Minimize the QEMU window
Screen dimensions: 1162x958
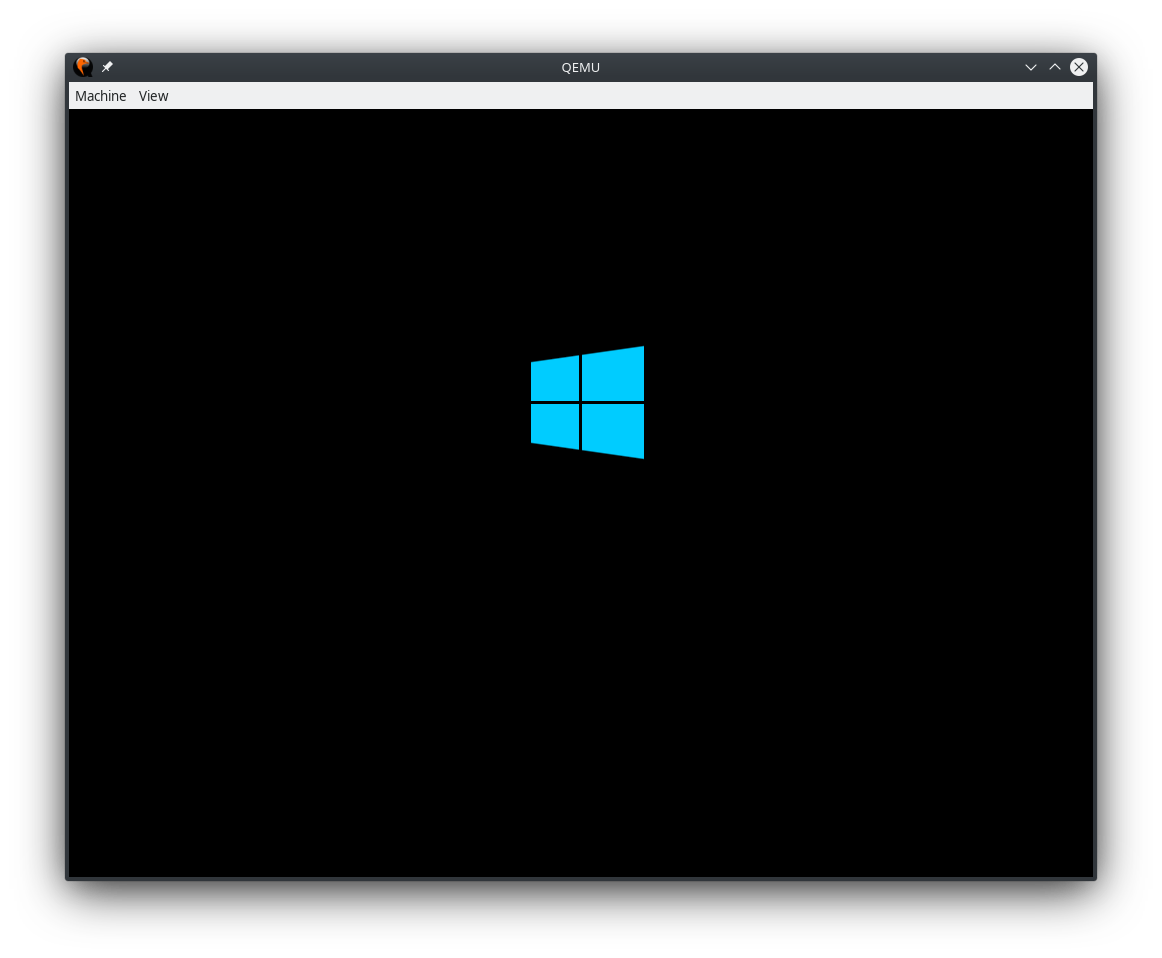pyautogui.click(x=1031, y=67)
